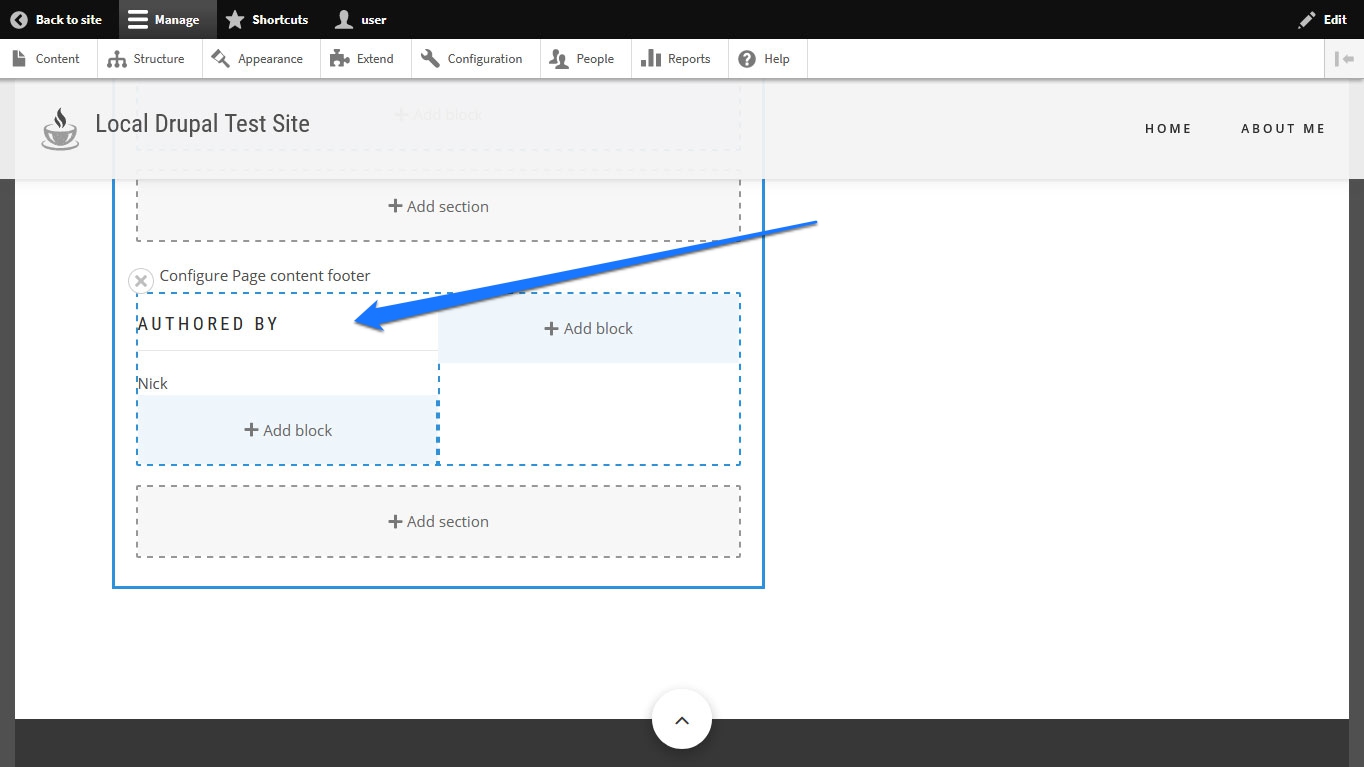Image resolution: width=1364 pixels, height=767 pixels.
Task: Open the user account menu
Action: [362, 19]
